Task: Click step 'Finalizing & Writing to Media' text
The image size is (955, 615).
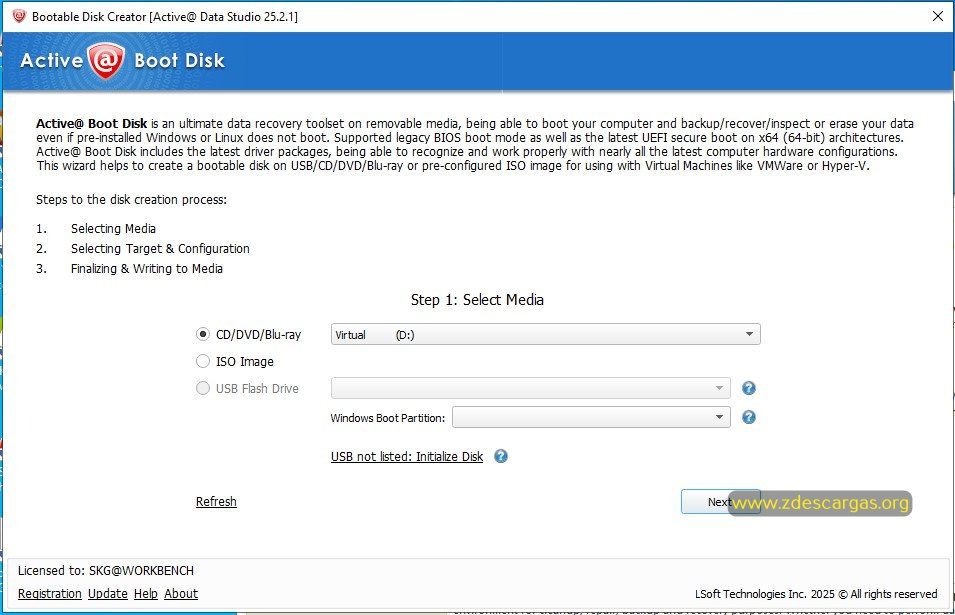Action: pyautogui.click(x=147, y=269)
